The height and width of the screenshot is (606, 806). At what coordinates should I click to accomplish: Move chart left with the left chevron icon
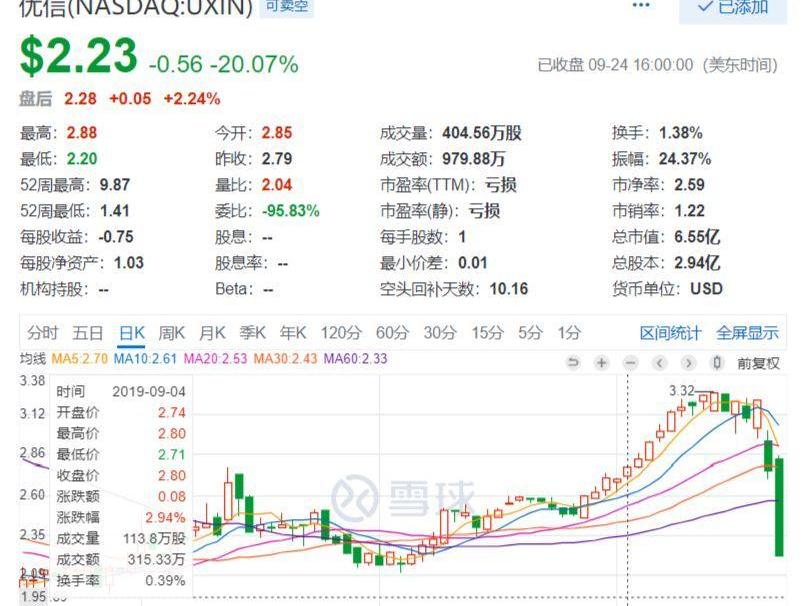(x=660, y=363)
